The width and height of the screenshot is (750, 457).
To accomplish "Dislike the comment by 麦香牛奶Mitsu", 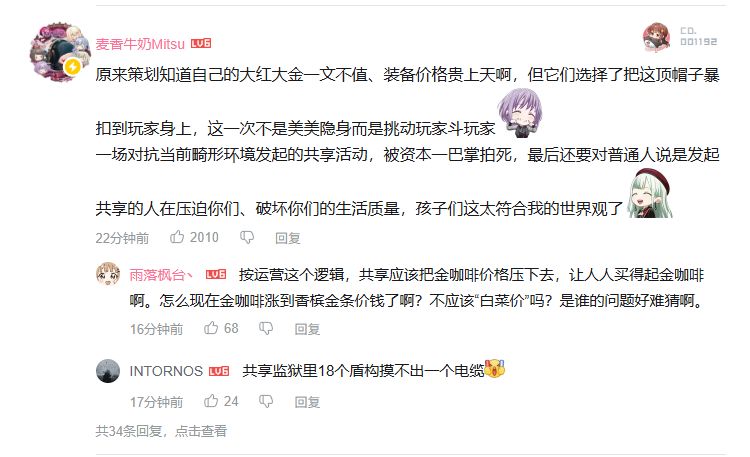I will (x=247, y=237).
